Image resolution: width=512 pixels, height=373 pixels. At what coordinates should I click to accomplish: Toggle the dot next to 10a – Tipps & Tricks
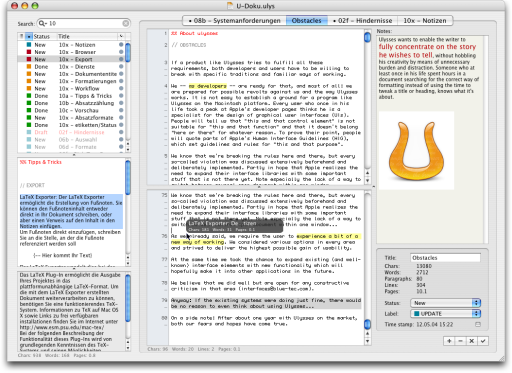(121, 96)
